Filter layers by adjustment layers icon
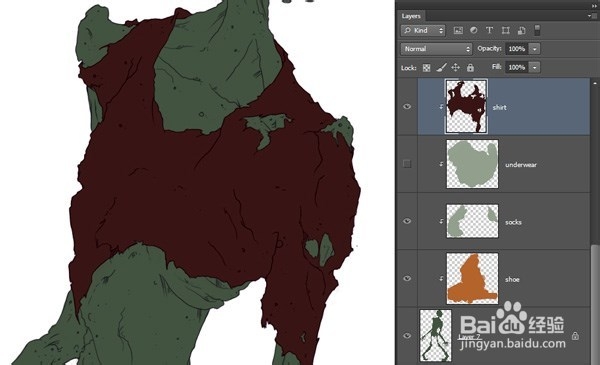 pyautogui.click(x=474, y=30)
